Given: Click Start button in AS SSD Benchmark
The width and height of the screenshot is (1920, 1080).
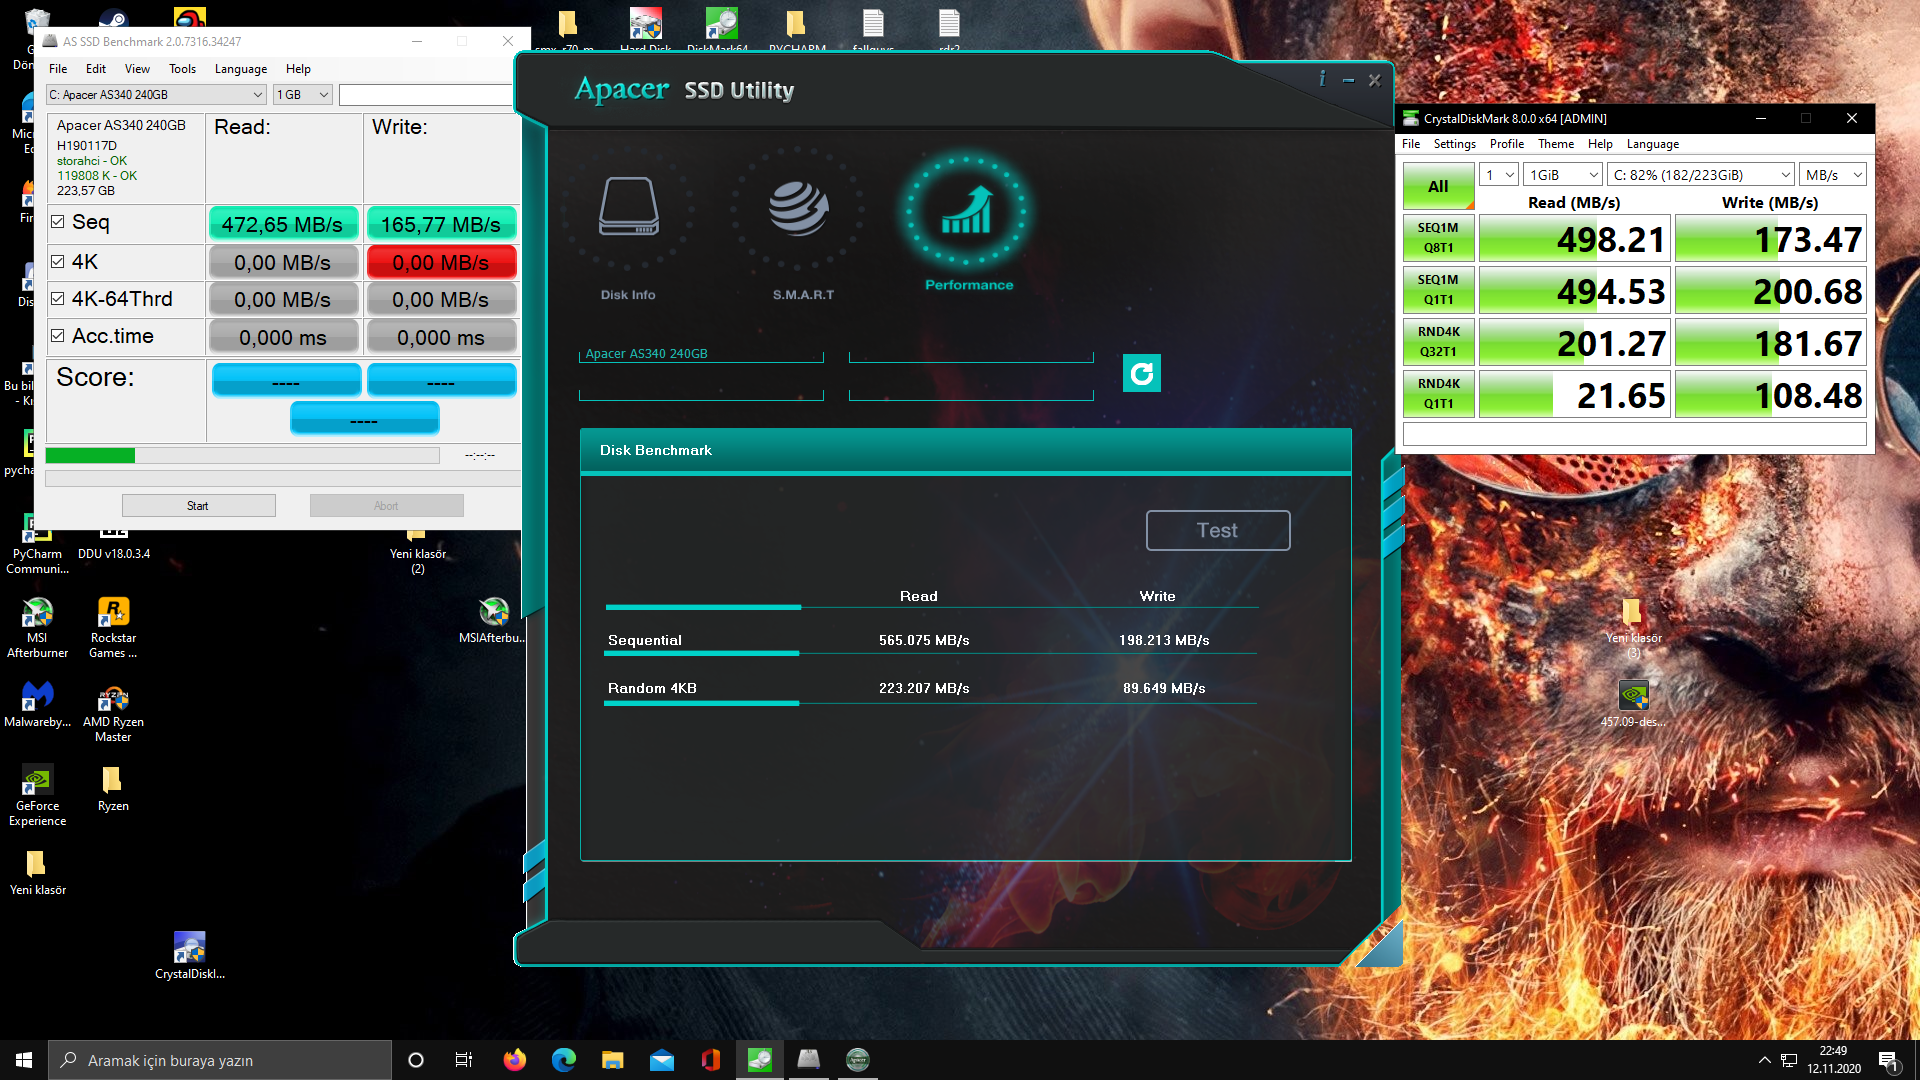Looking at the screenshot, I should [198, 506].
